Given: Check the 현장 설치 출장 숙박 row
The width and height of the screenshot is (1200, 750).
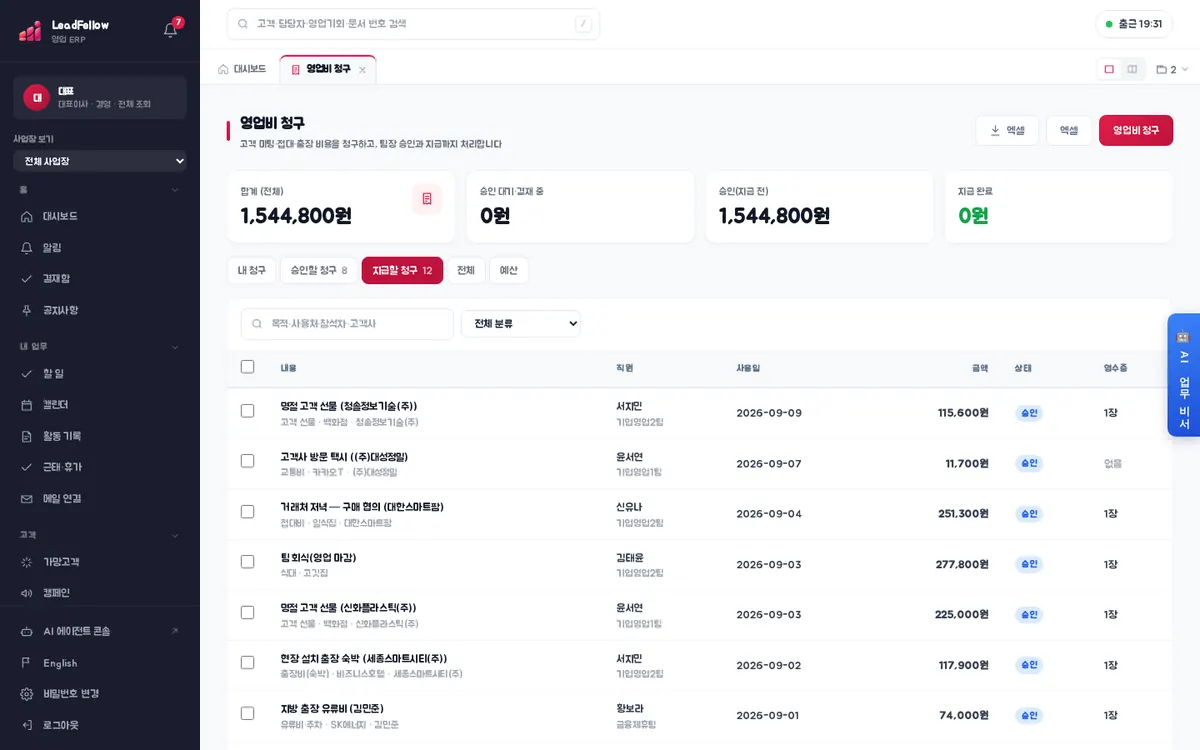Looking at the screenshot, I should coord(248,663).
